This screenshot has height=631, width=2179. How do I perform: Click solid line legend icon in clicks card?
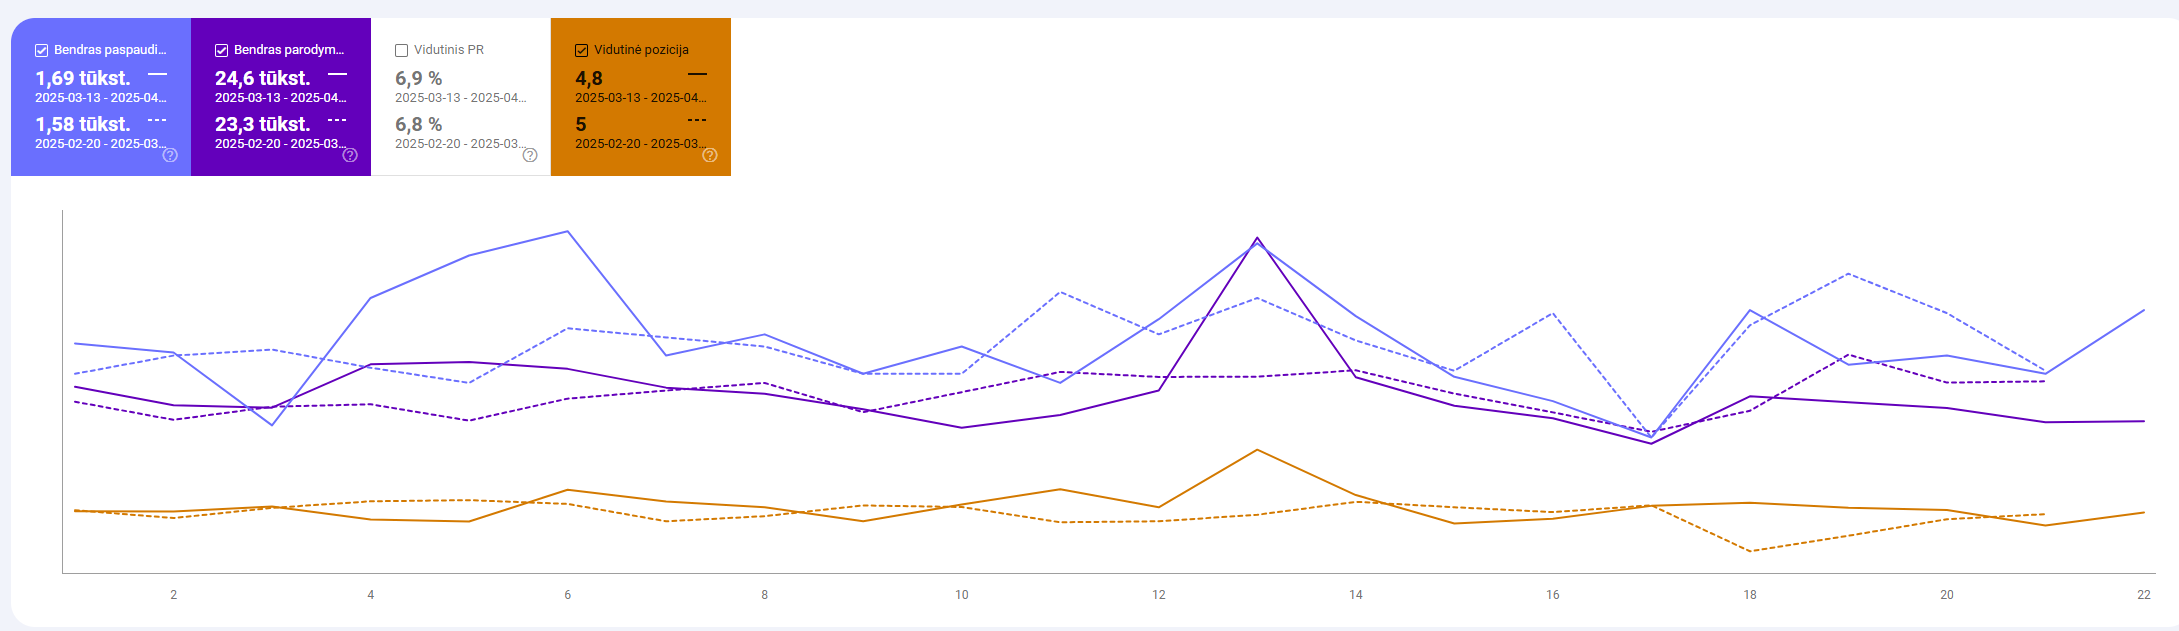pos(157,74)
